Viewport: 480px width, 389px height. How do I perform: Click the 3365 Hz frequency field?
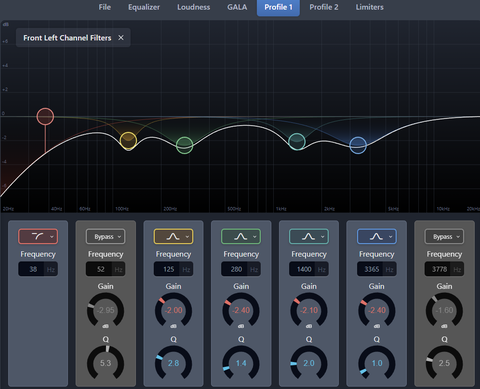(377, 269)
